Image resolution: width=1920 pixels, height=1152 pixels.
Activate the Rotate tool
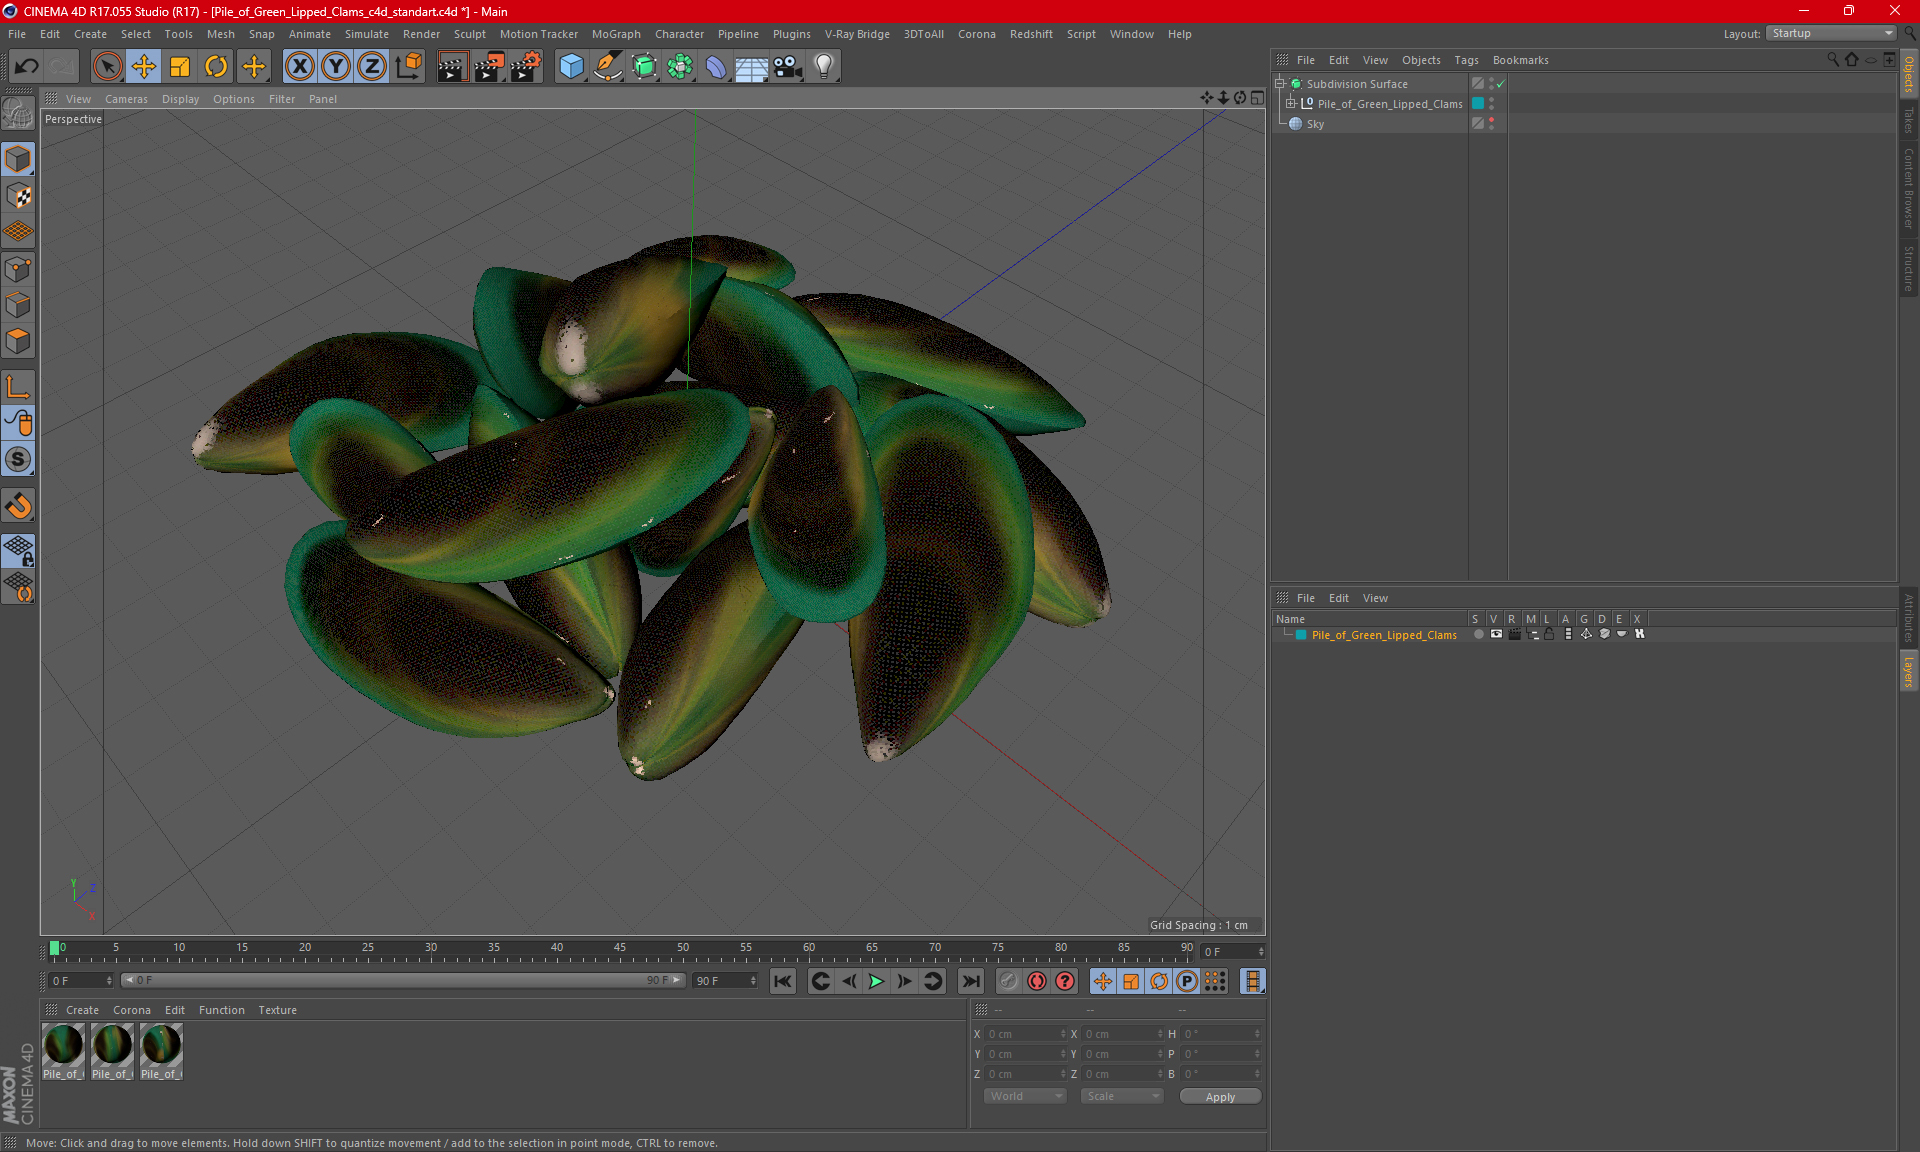tap(216, 67)
